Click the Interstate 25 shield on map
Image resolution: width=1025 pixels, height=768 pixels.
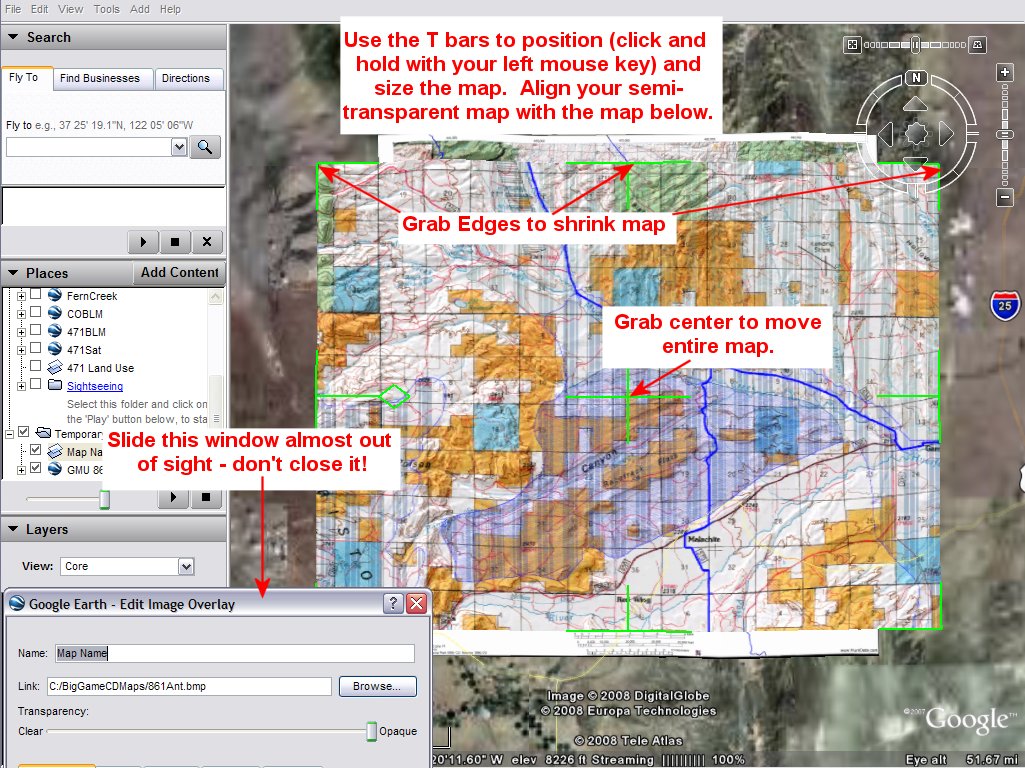click(x=1005, y=306)
